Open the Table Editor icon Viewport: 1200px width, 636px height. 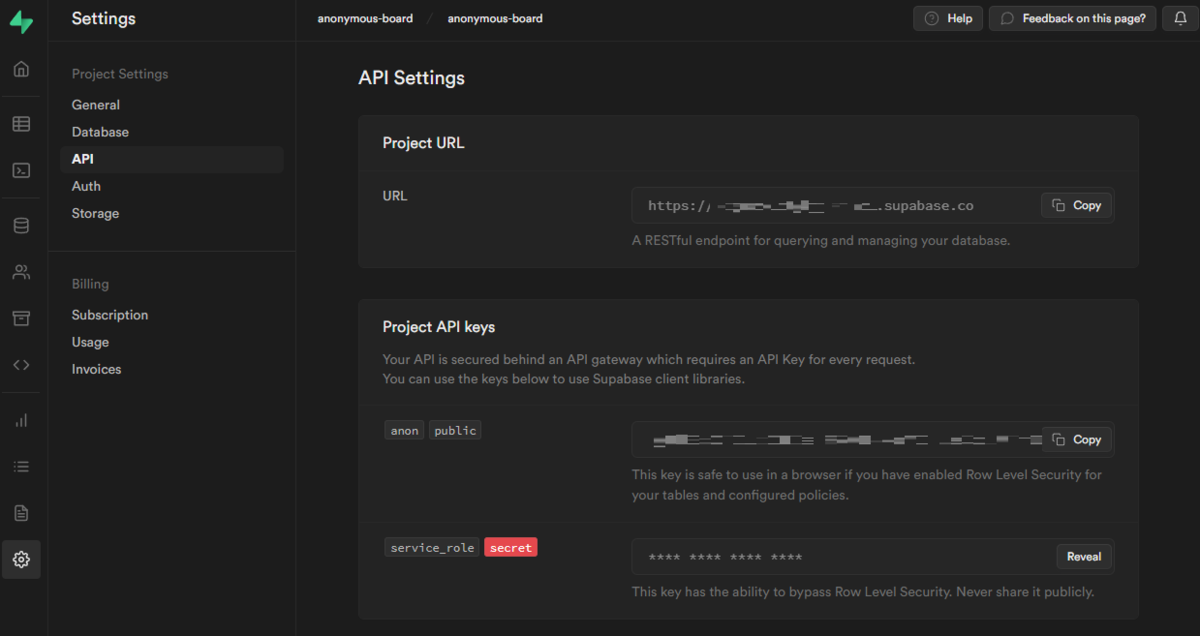click(21, 124)
